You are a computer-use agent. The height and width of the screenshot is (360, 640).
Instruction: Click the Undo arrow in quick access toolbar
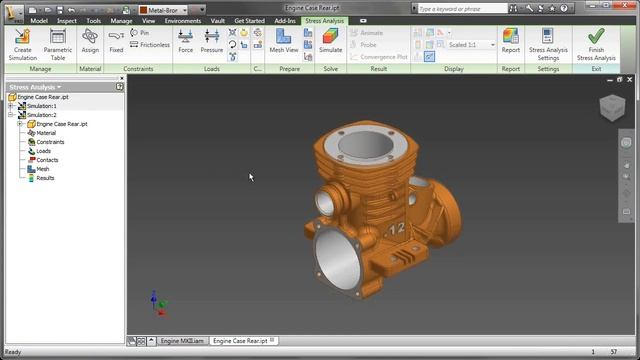pyautogui.click(x=71, y=10)
